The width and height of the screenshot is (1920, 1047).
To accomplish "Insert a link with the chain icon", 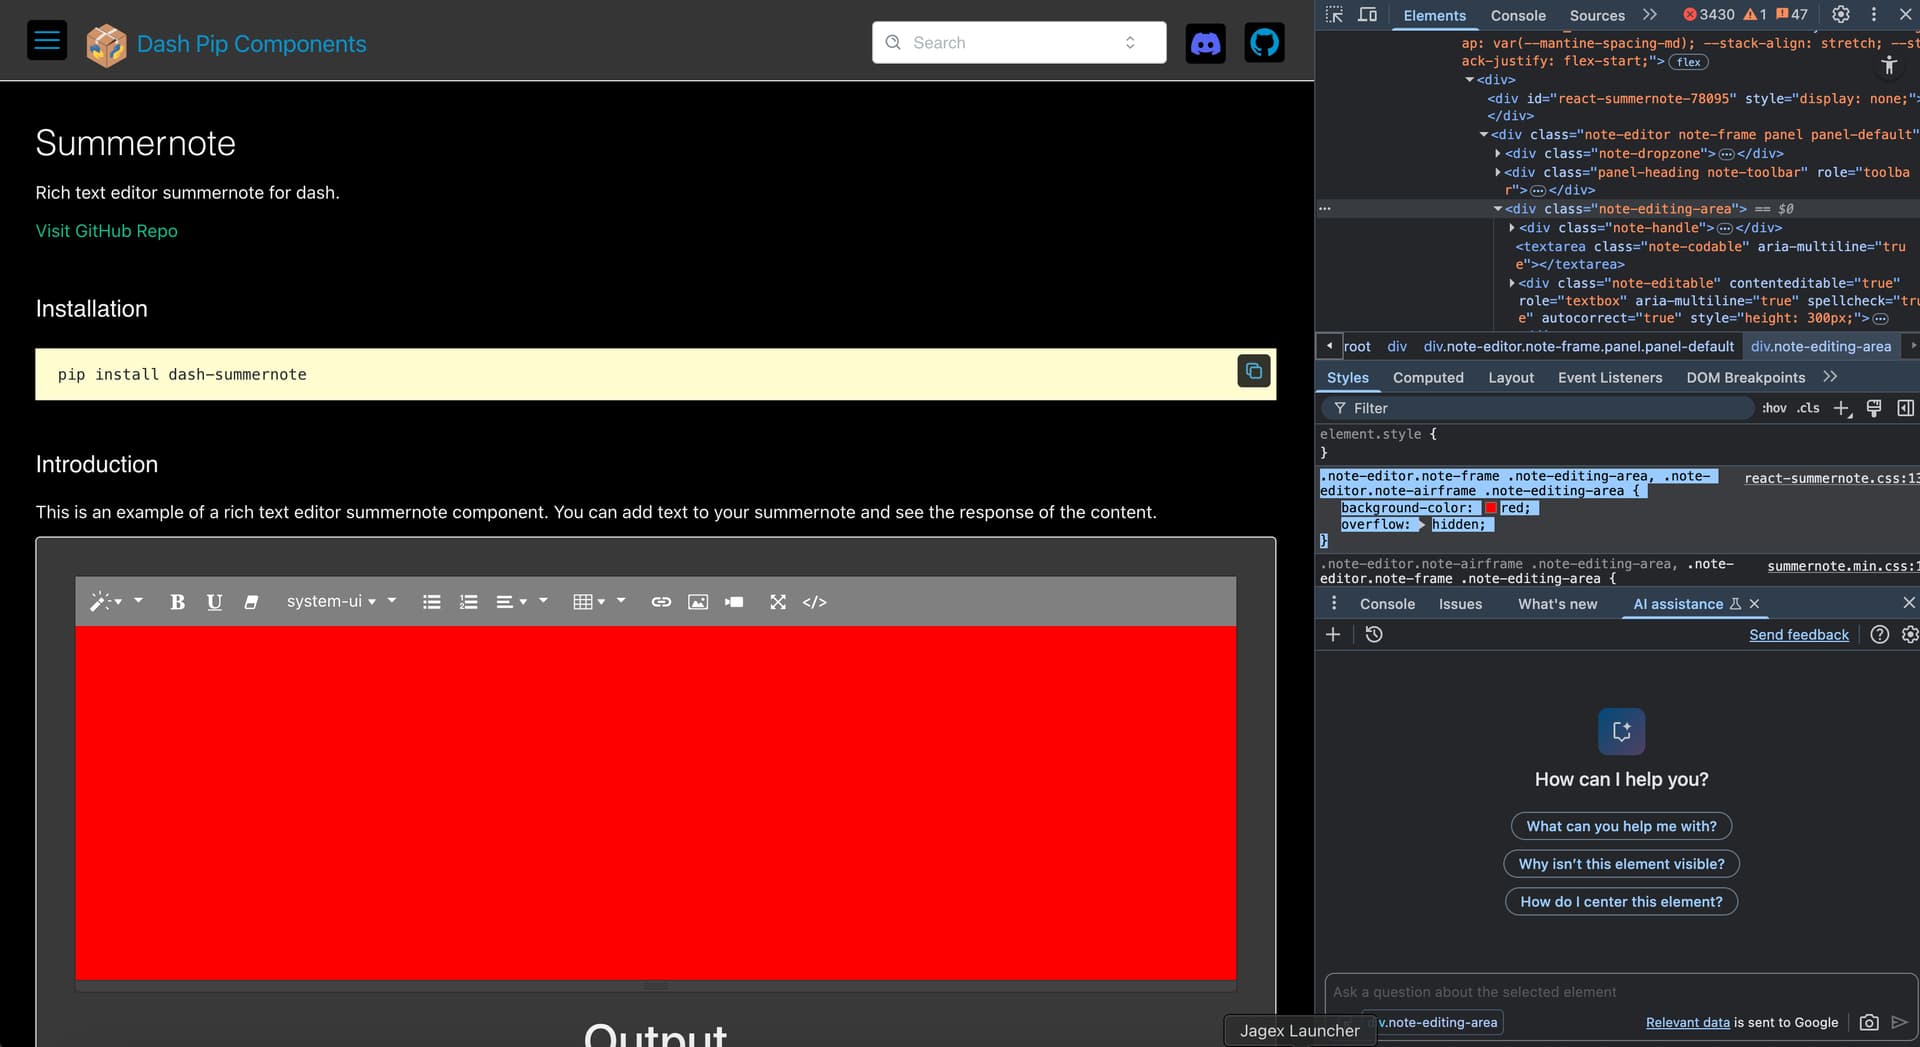I will click(x=661, y=601).
